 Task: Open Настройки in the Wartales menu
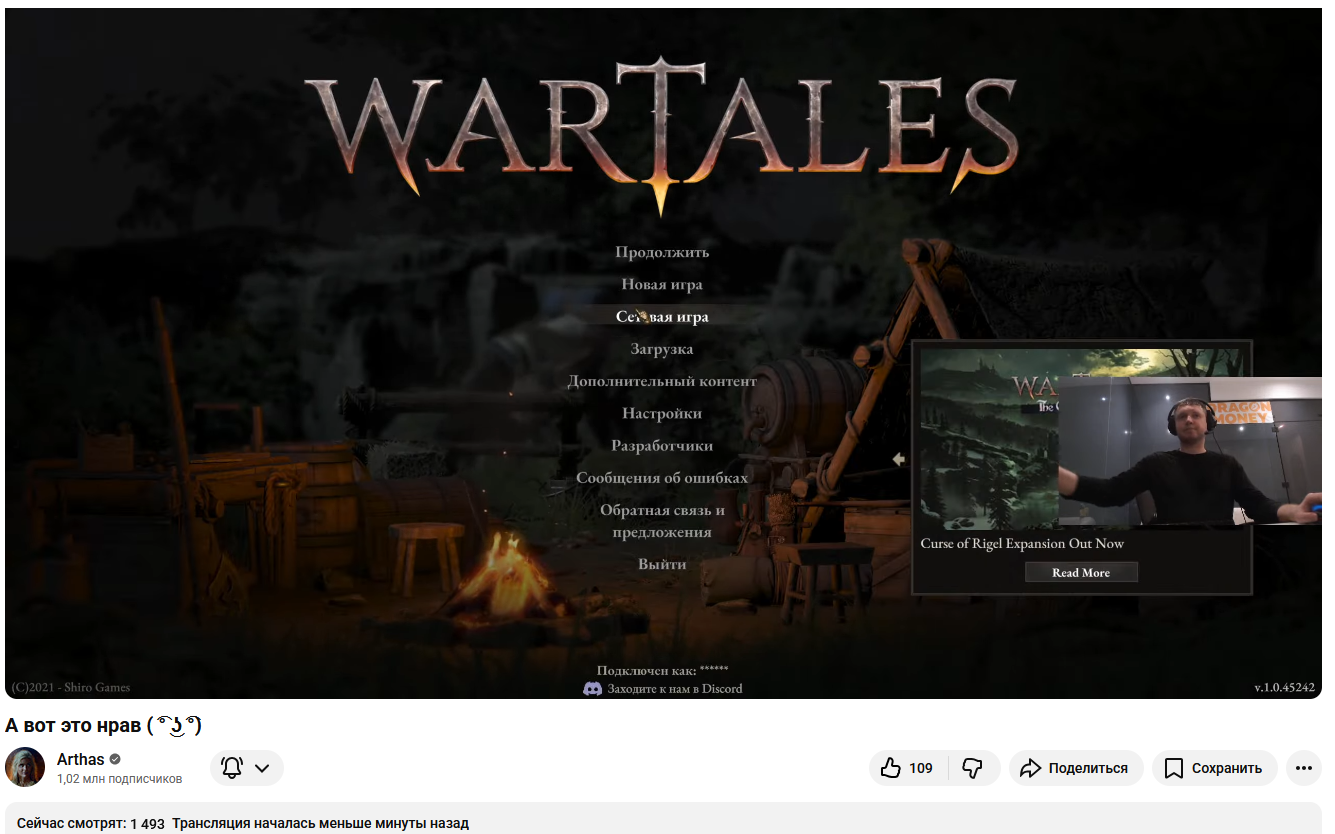[x=662, y=413]
